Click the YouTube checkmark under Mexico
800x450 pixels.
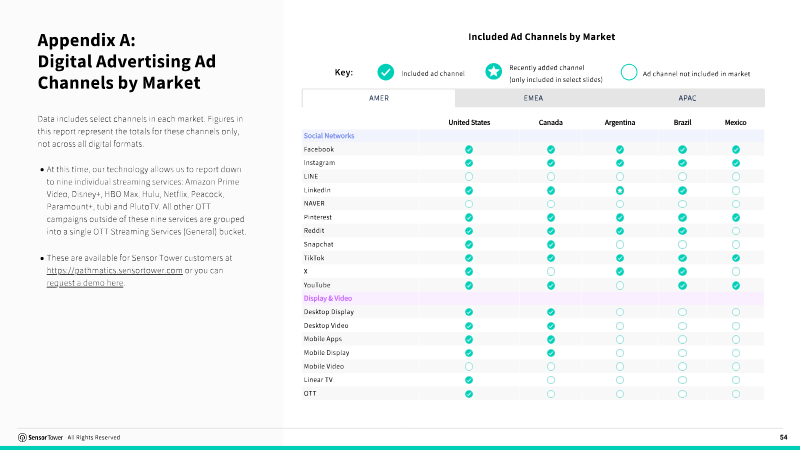point(736,286)
